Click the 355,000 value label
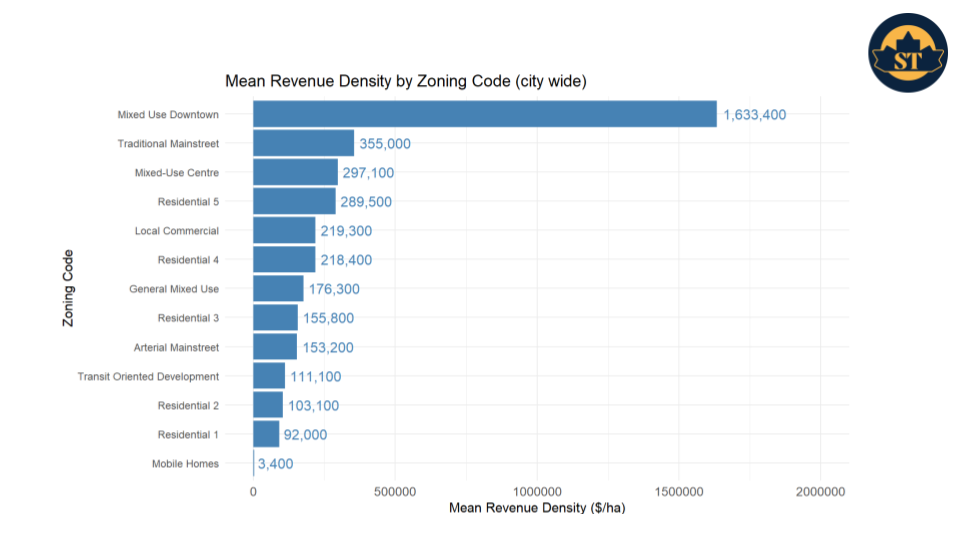Viewport: 960px width, 540px height. point(385,144)
